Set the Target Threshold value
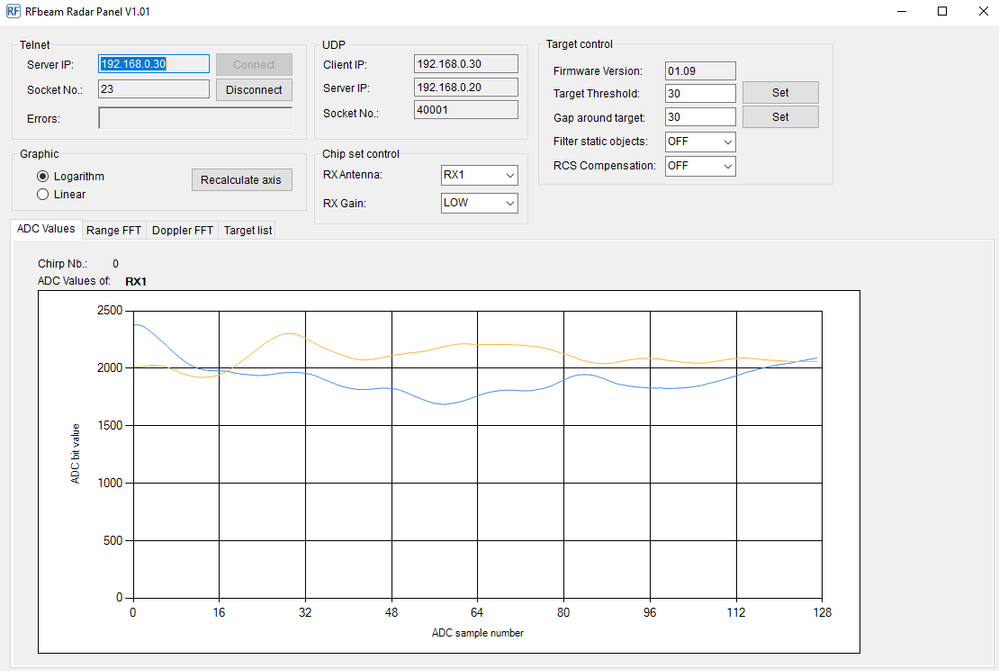The height and width of the screenshot is (671, 999). (780, 92)
